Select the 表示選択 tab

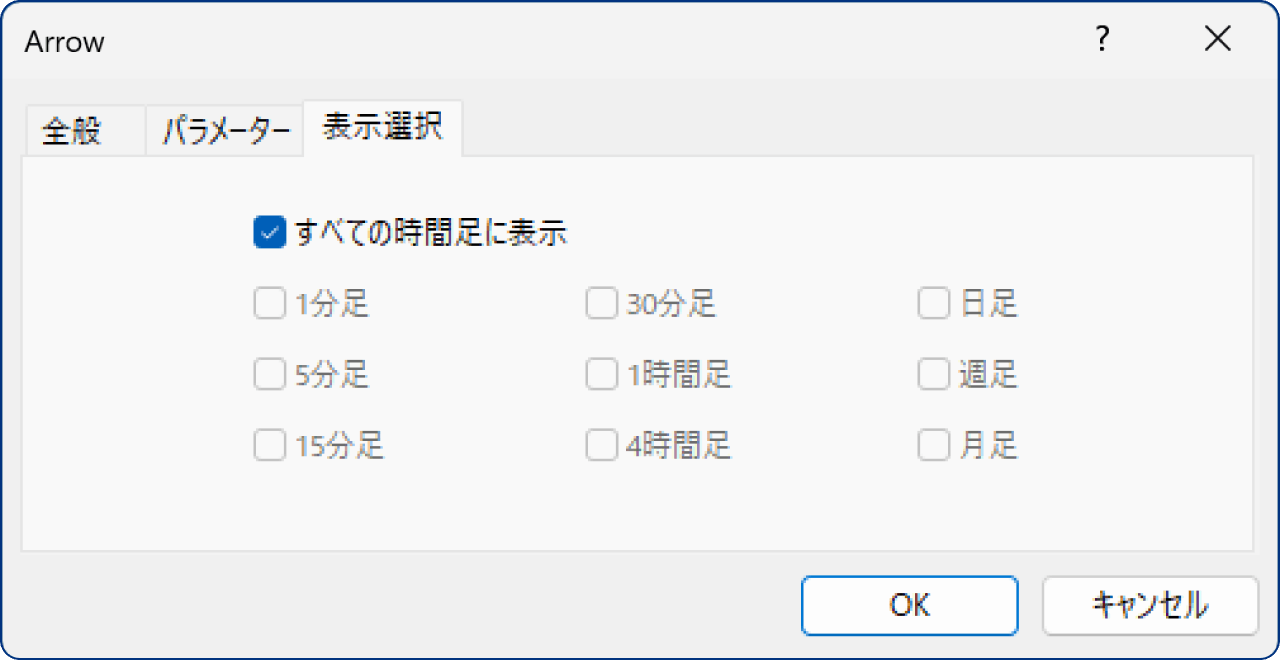[383, 128]
